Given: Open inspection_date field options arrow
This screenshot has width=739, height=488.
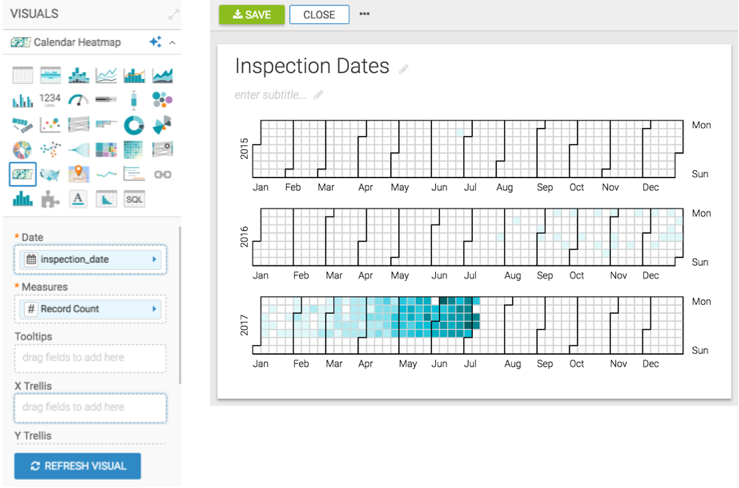Looking at the screenshot, I should pos(153,259).
